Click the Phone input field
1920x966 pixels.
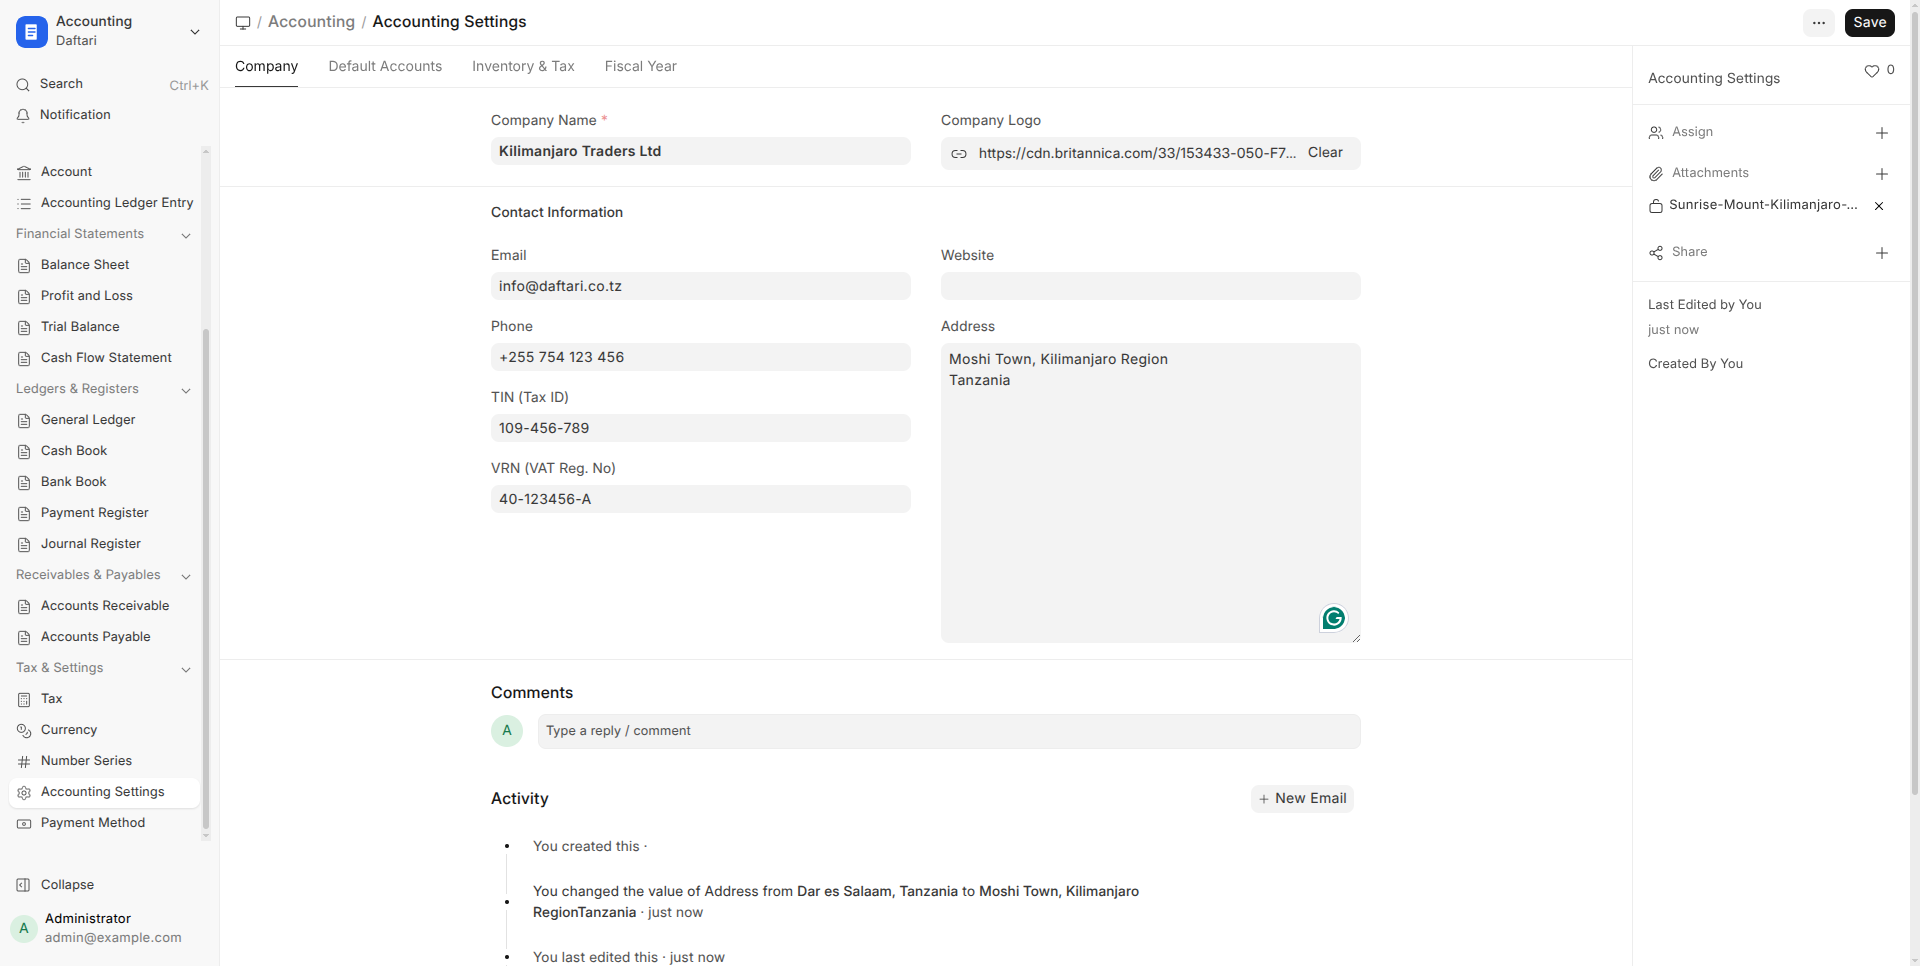[x=700, y=357]
